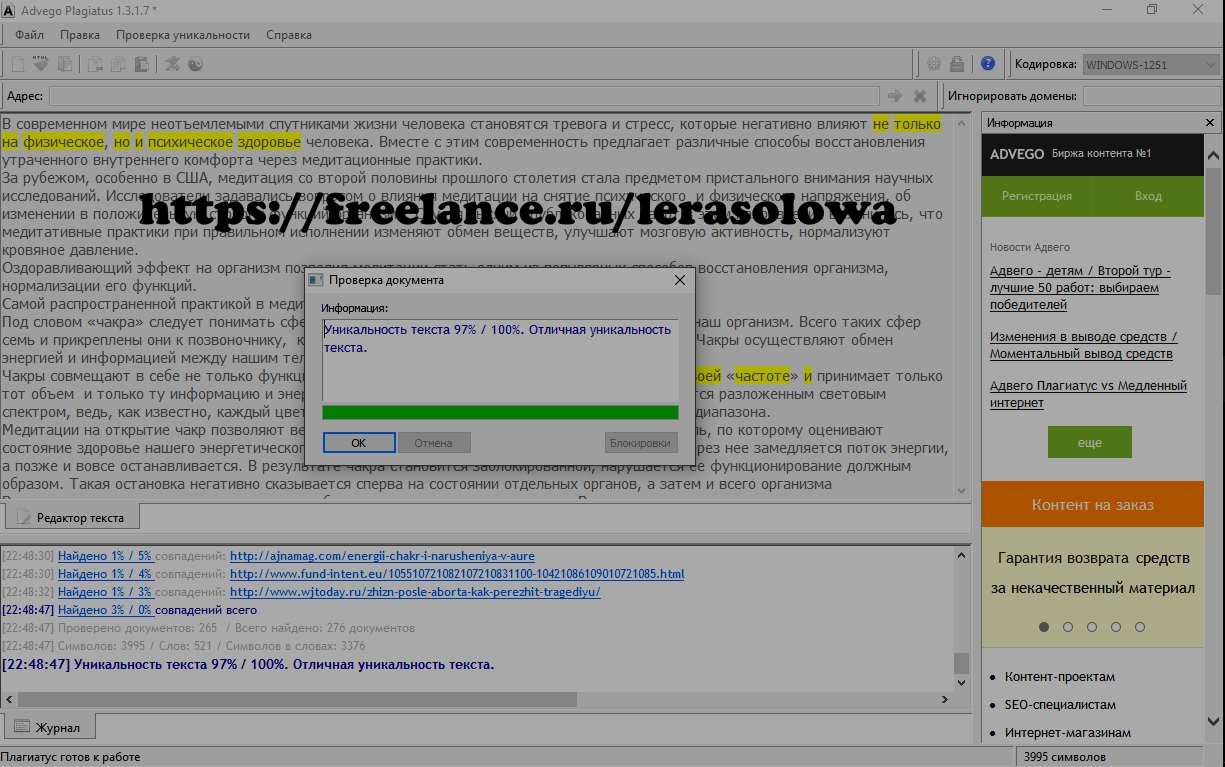Open help via blue question mark icon

[988, 64]
